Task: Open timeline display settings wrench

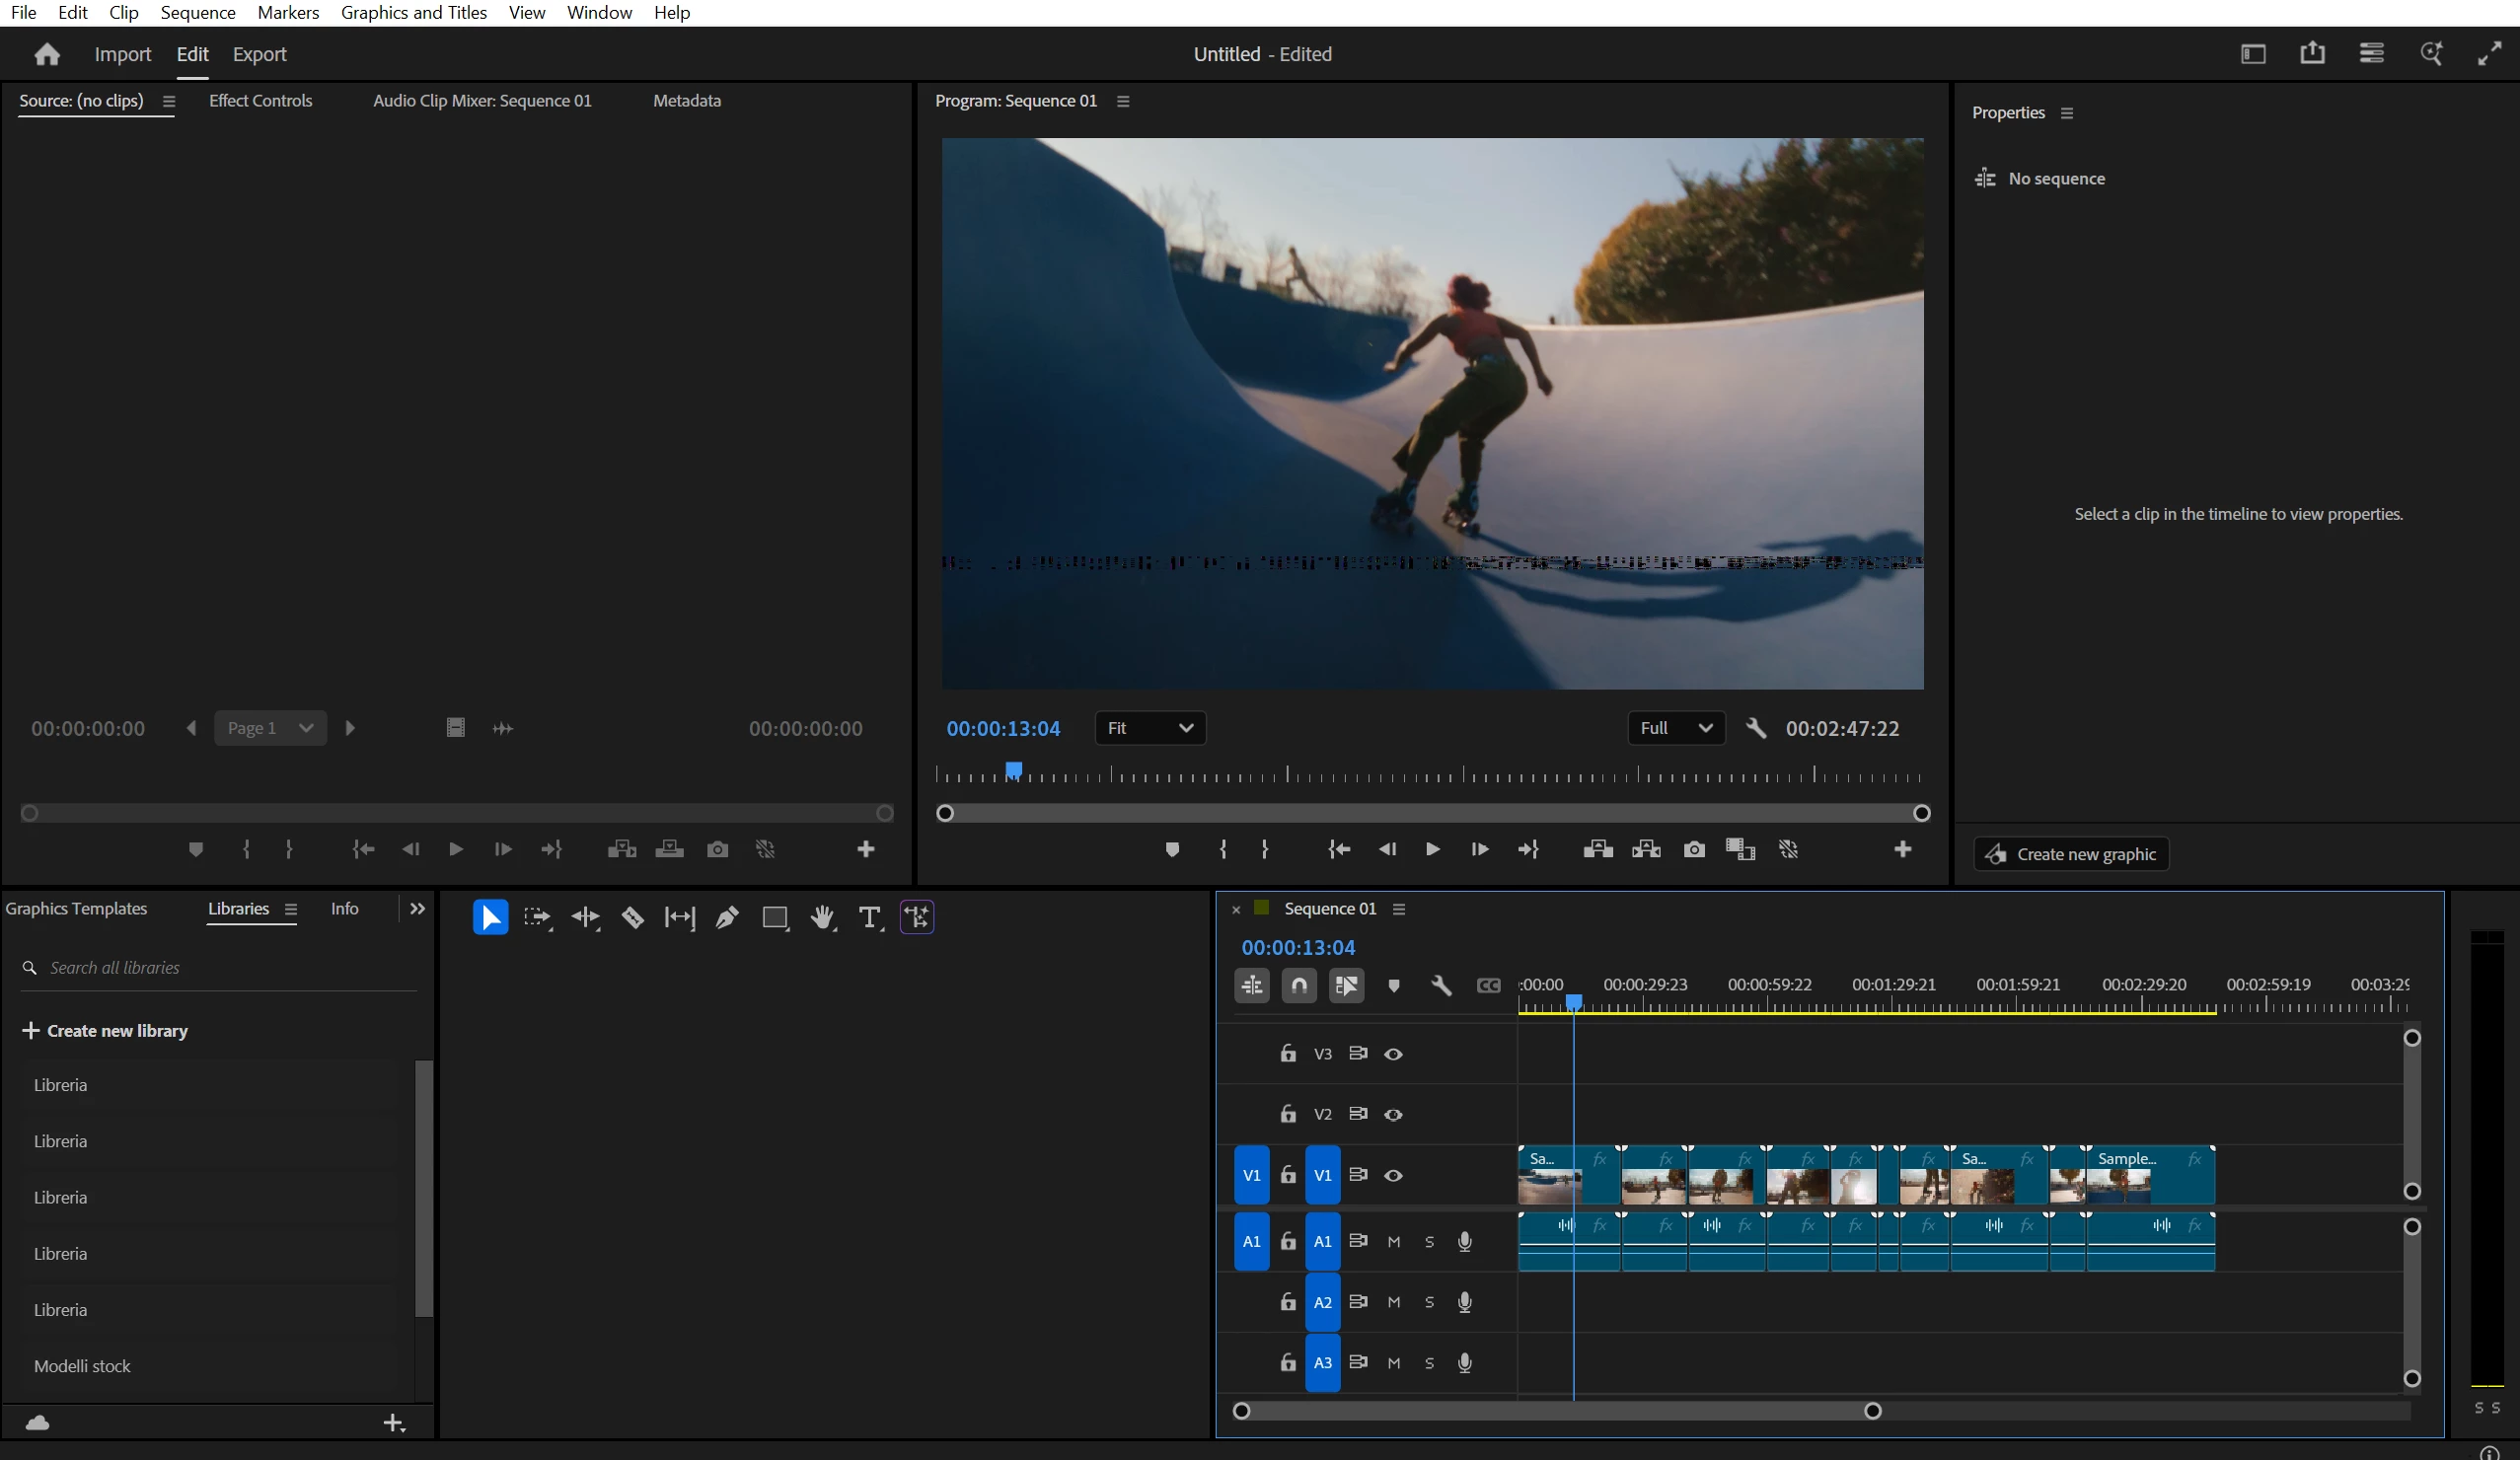Action: [x=1441, y=986]
